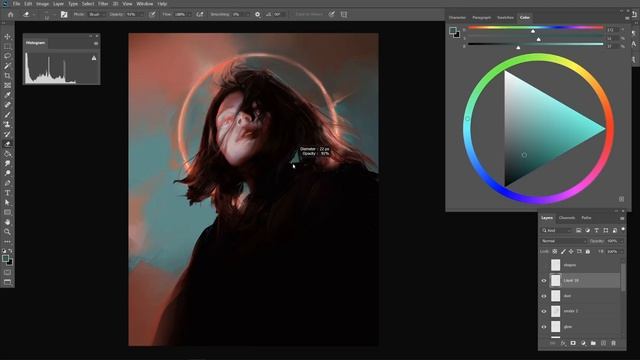This screenshot has width=640, height=360.
Task: Select the Crop tool
Action: tap(7, 76)
